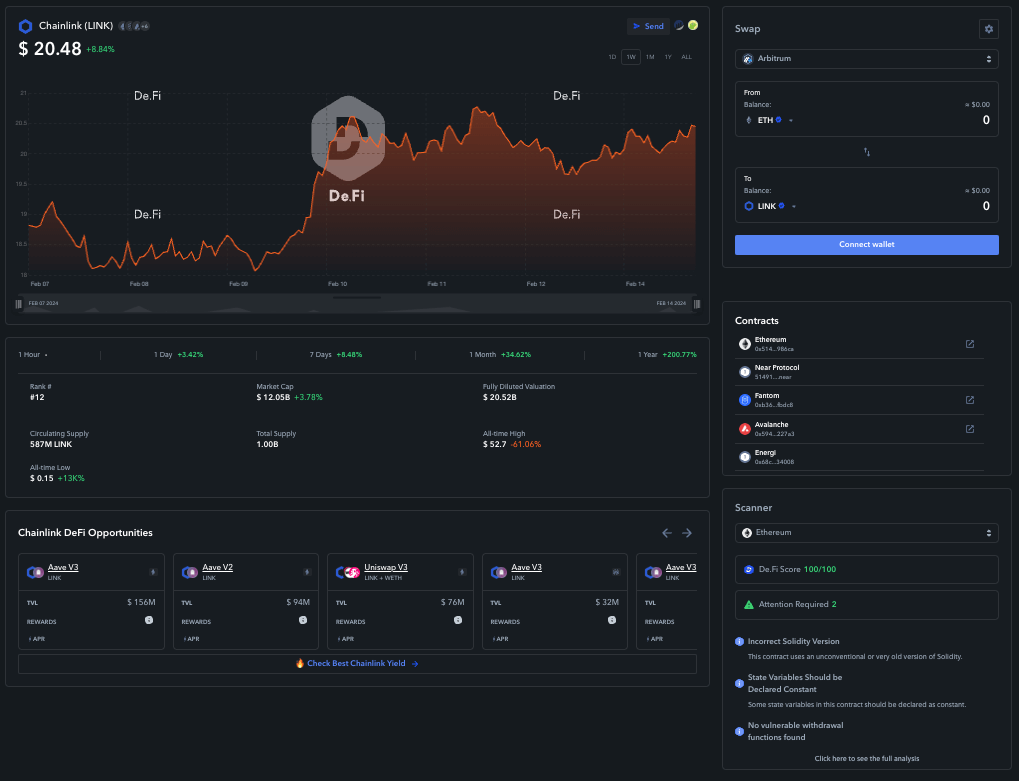Click Check Best Chainlink Yield link
The image size is (1019, 781).
pos(357,663)
